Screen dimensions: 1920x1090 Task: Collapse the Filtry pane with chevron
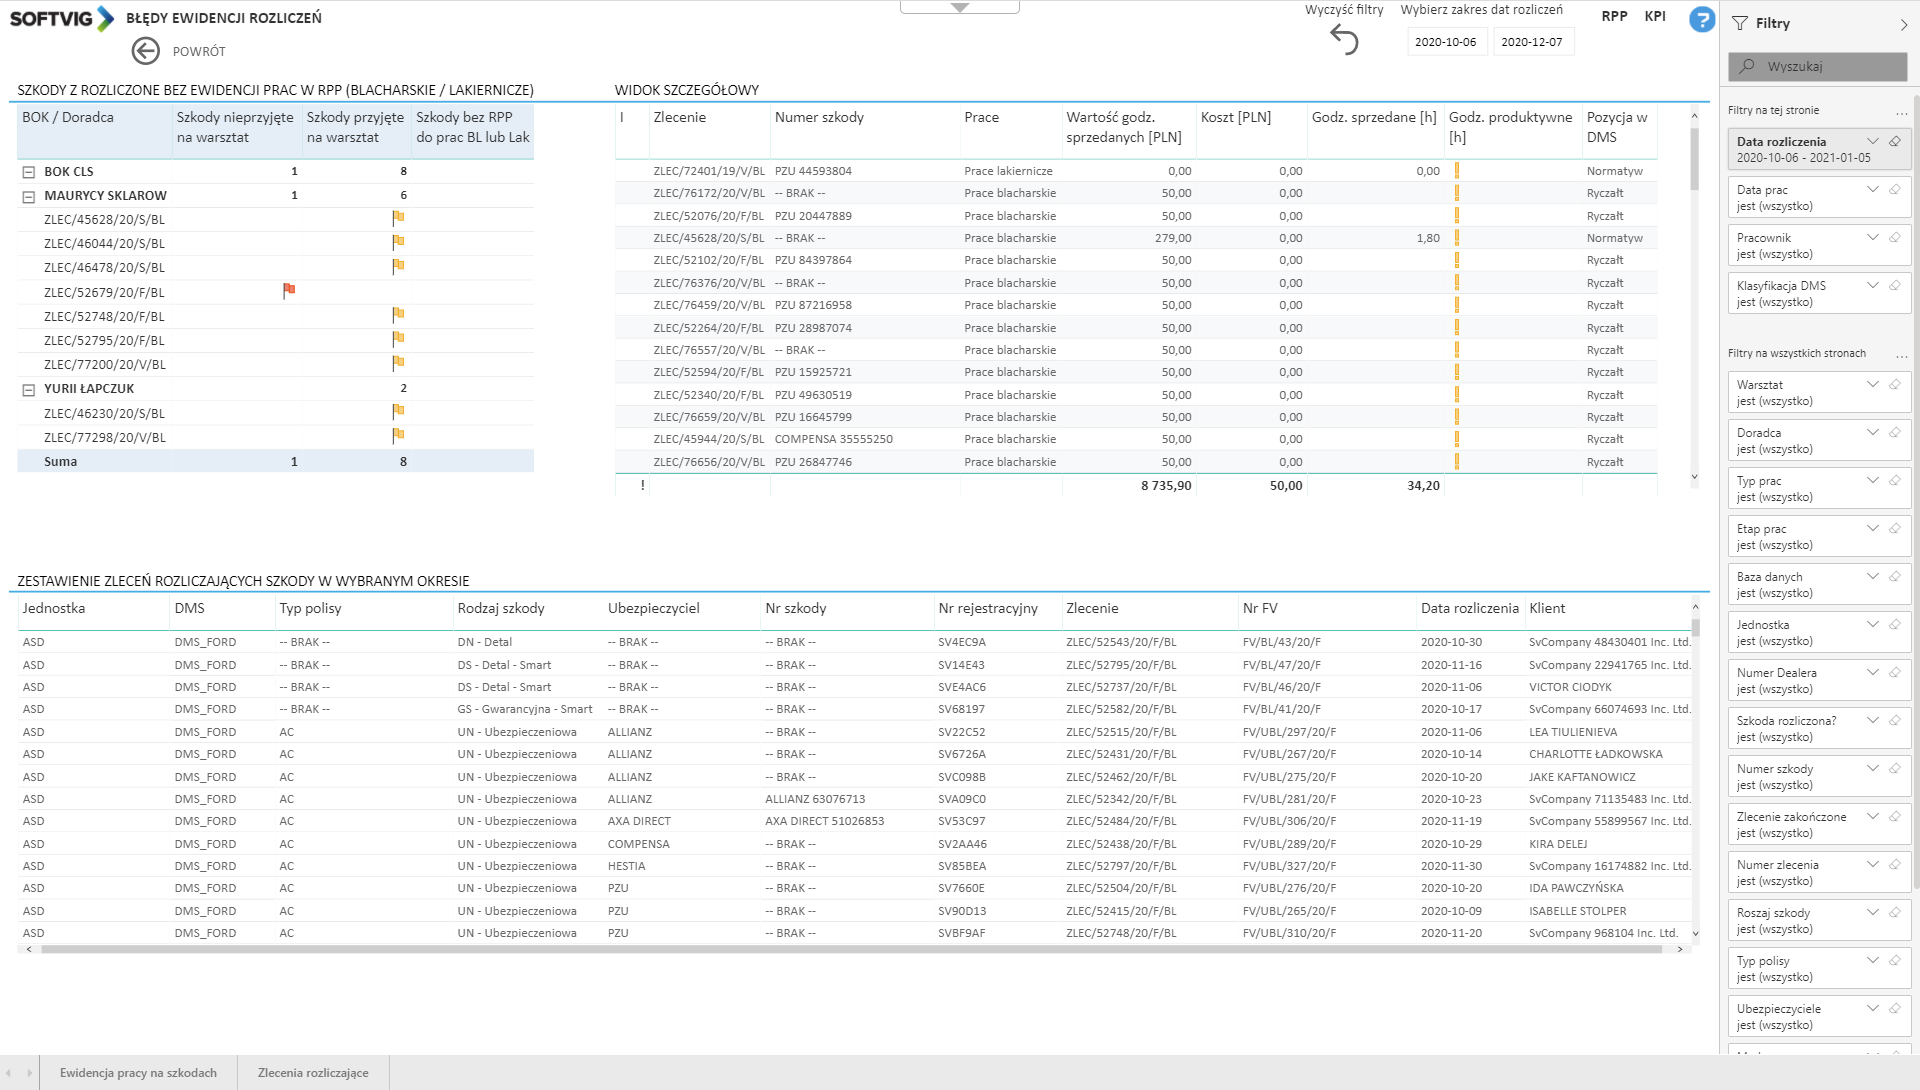click(1902, 24)
